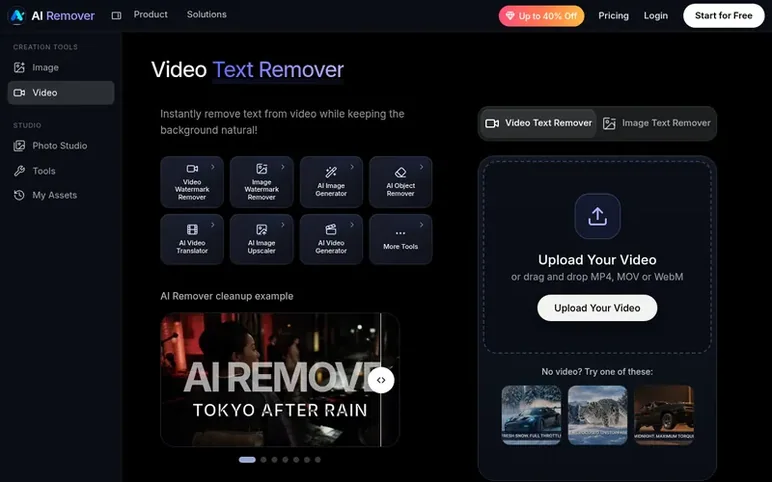Select the second carousel indicator dot
The height and width of the screenshot is (482, 772).
point(263,460)
